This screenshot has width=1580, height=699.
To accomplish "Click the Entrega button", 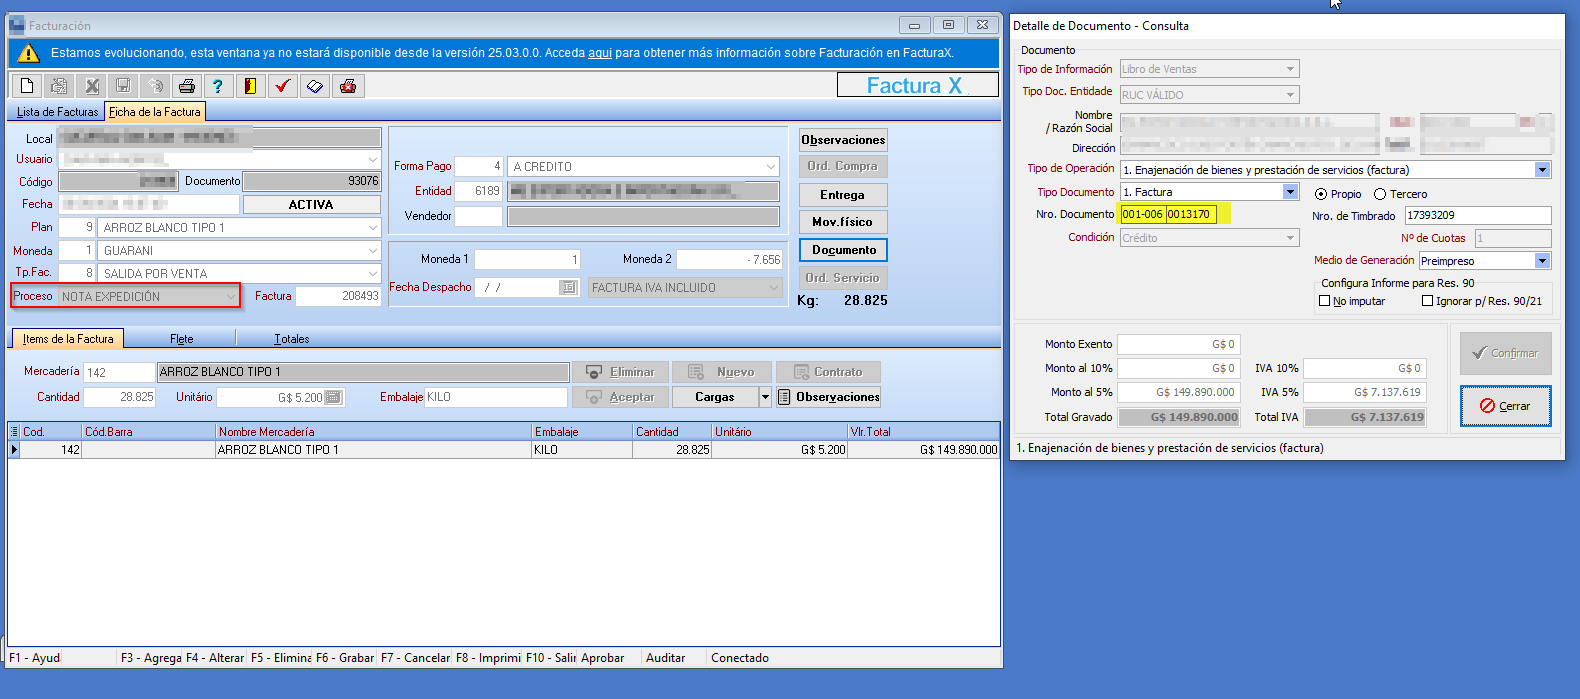I will coord(843,195).
